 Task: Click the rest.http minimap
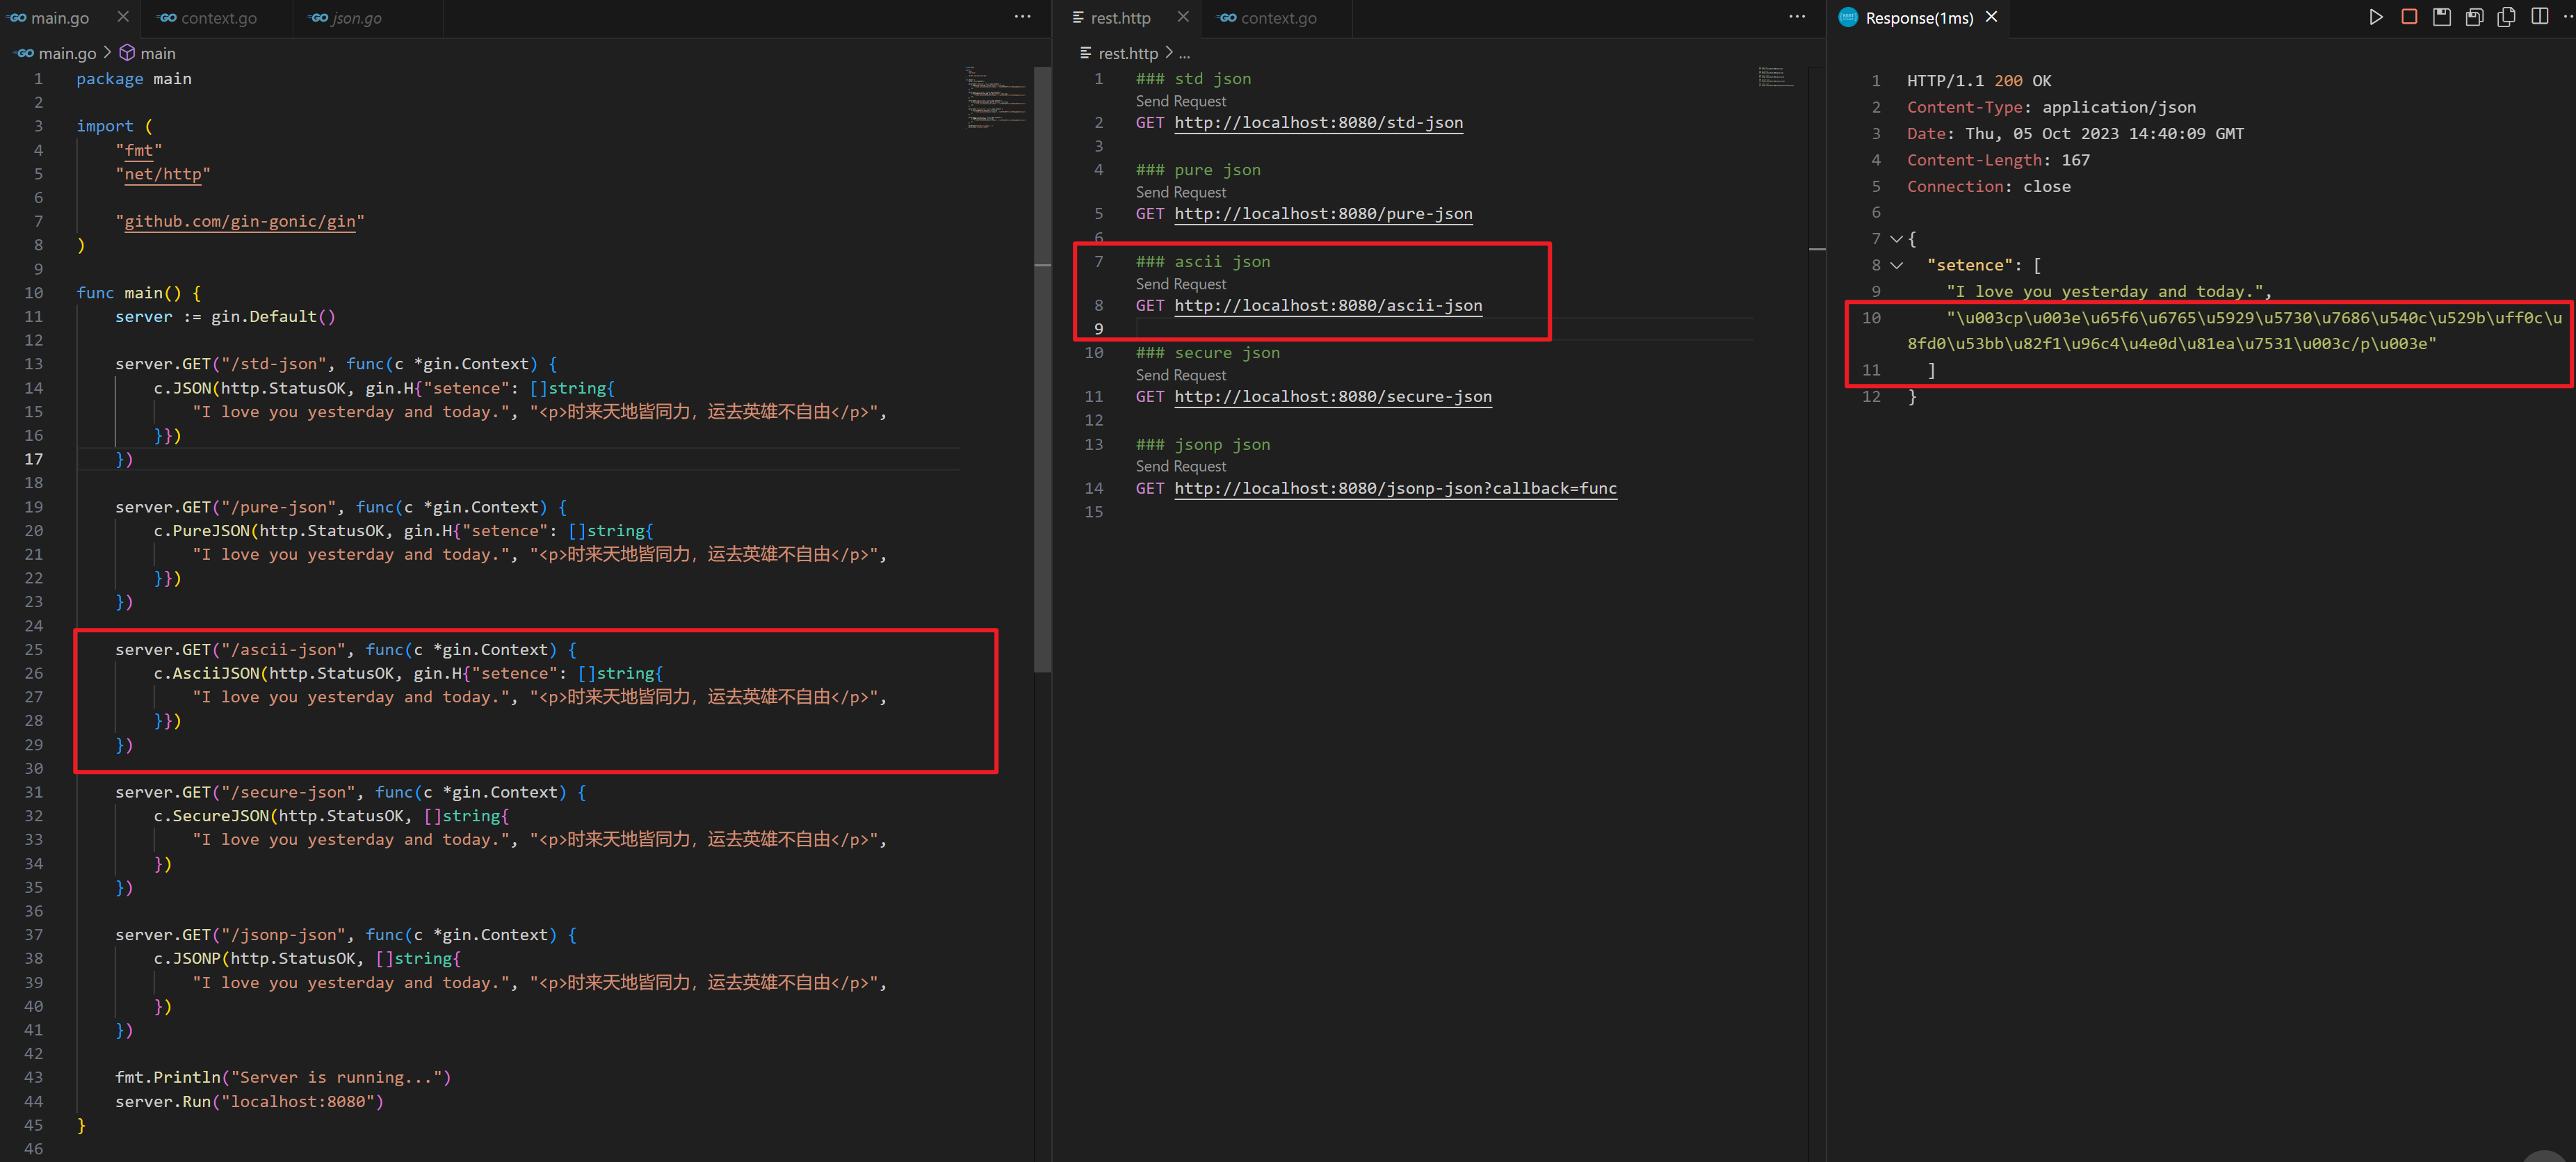1776,76
